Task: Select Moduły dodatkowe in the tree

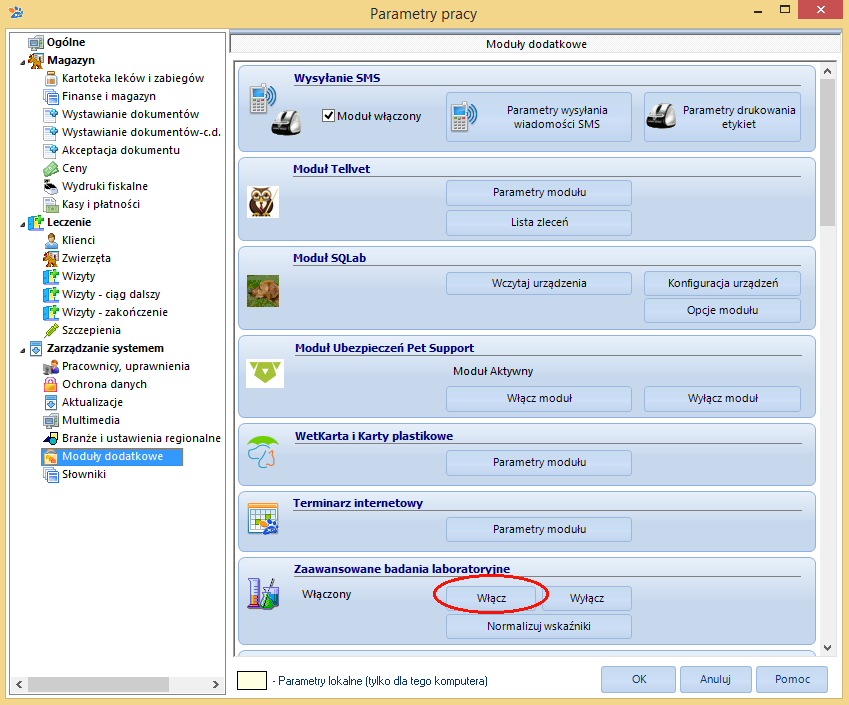Action: (x=112, y=456)
